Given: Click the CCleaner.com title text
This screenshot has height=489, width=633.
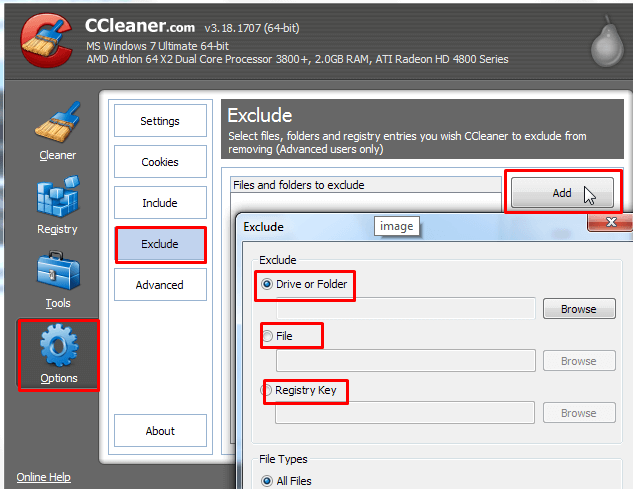Looking at the screenshot, I should pyautogui.click(x=140, y=26).
